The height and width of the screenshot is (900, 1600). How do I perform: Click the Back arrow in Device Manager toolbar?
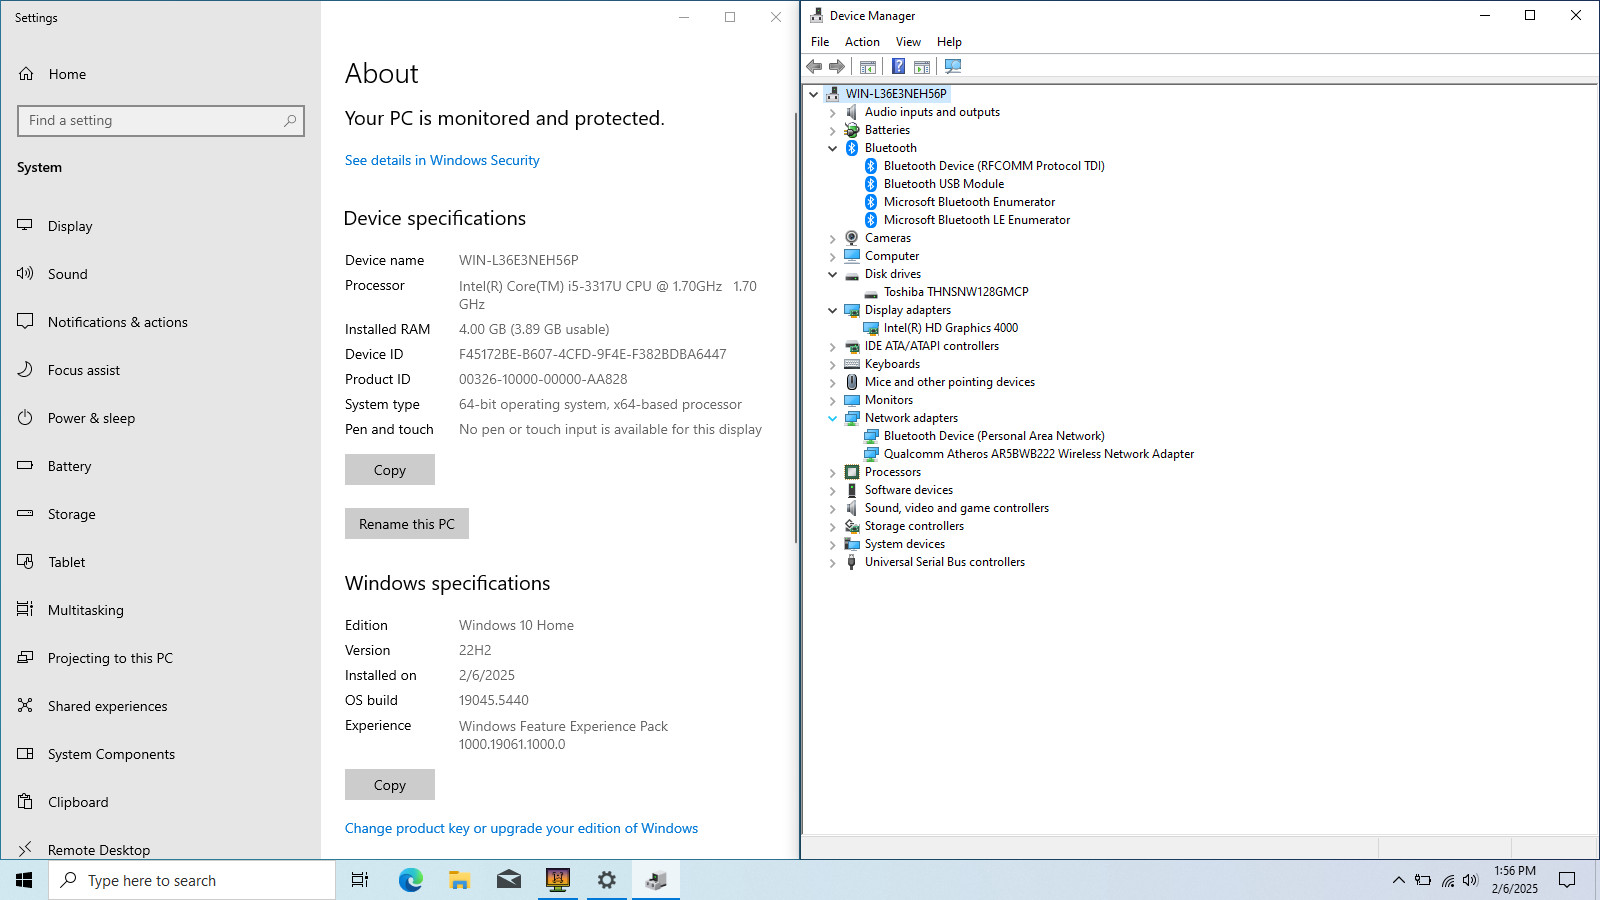tap(814, 67)
